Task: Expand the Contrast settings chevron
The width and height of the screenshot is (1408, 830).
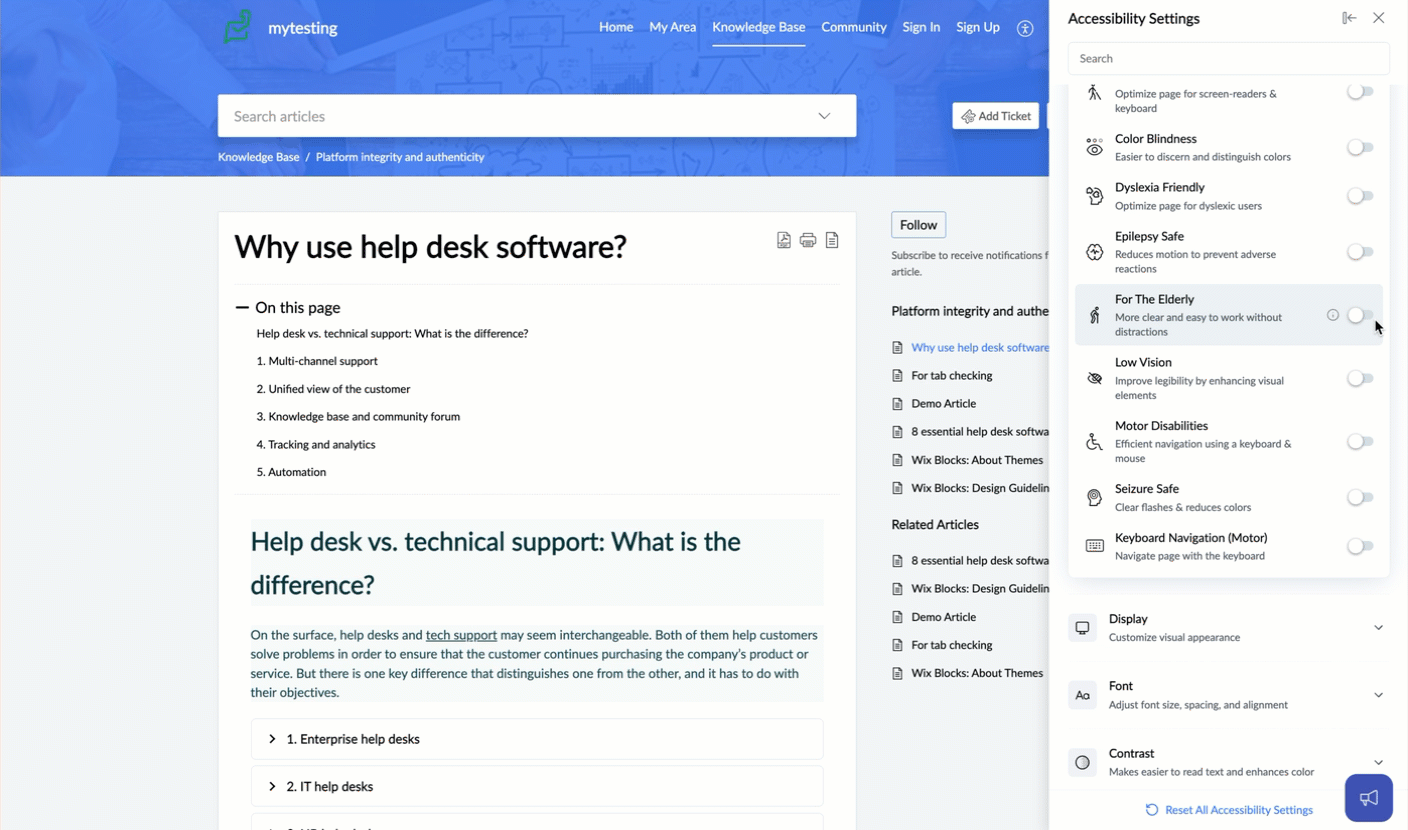Action: click(x=1378, y=762)
